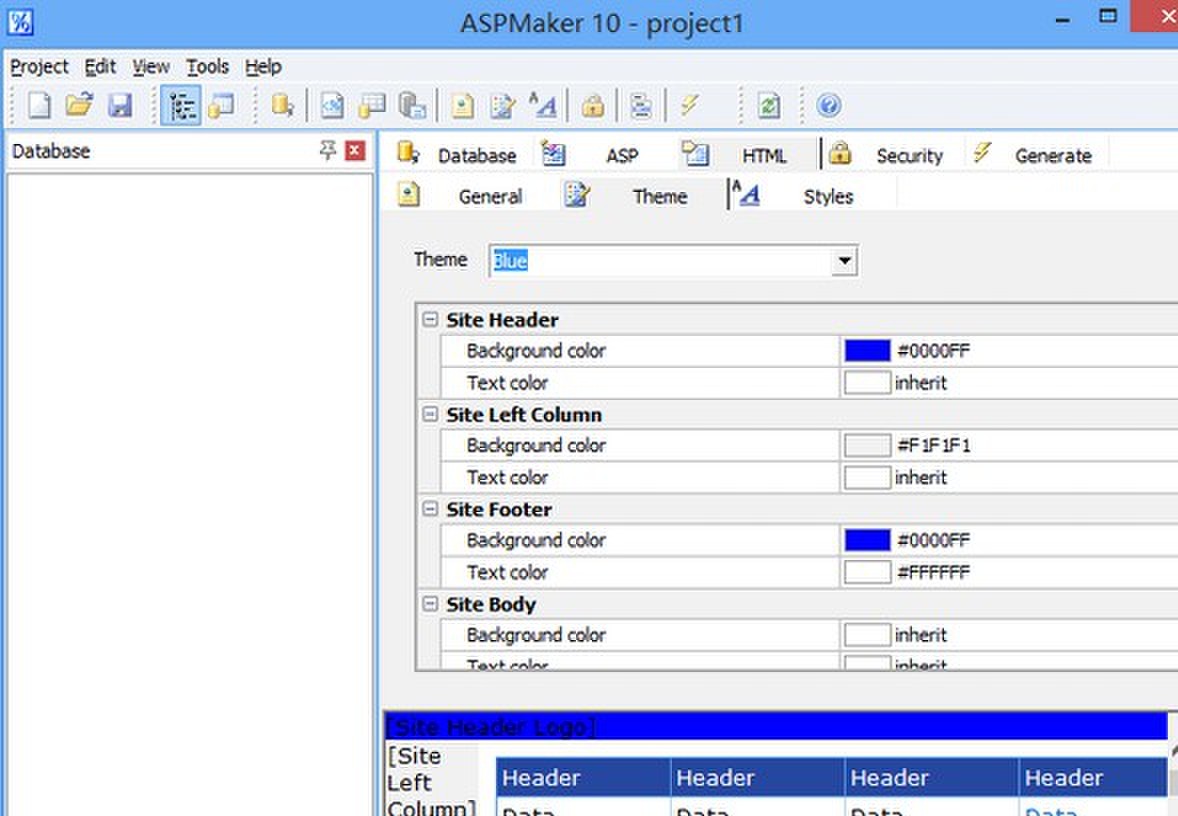Click Site Header text color swatch

[867, 382]
